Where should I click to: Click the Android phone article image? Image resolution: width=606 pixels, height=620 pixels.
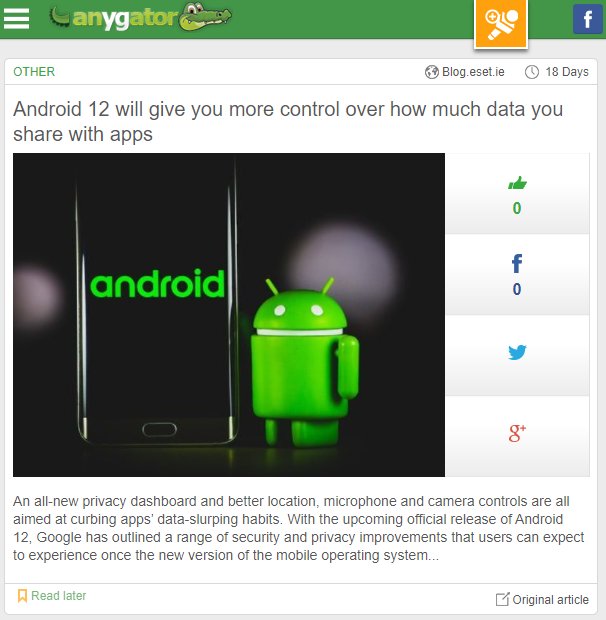coord(229,315)
